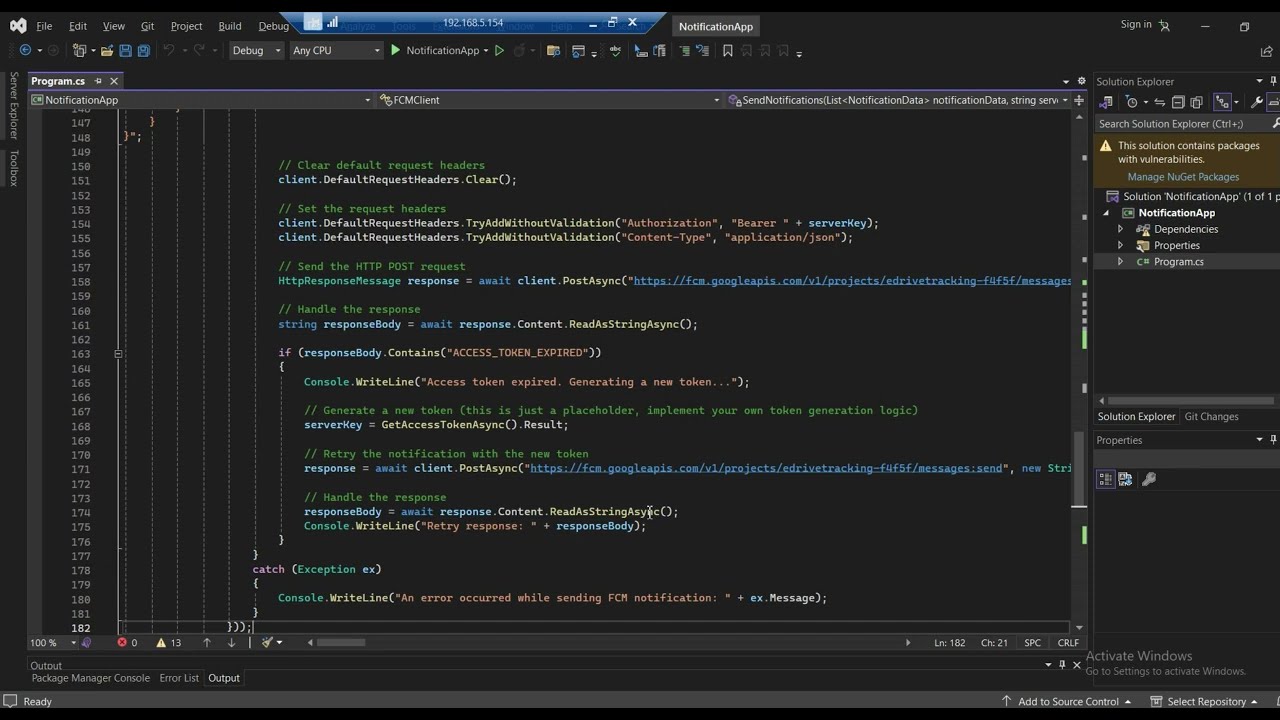Click the New Project icon in toolbar
Screen dimensions: 1280x720
tap(80, 50)
